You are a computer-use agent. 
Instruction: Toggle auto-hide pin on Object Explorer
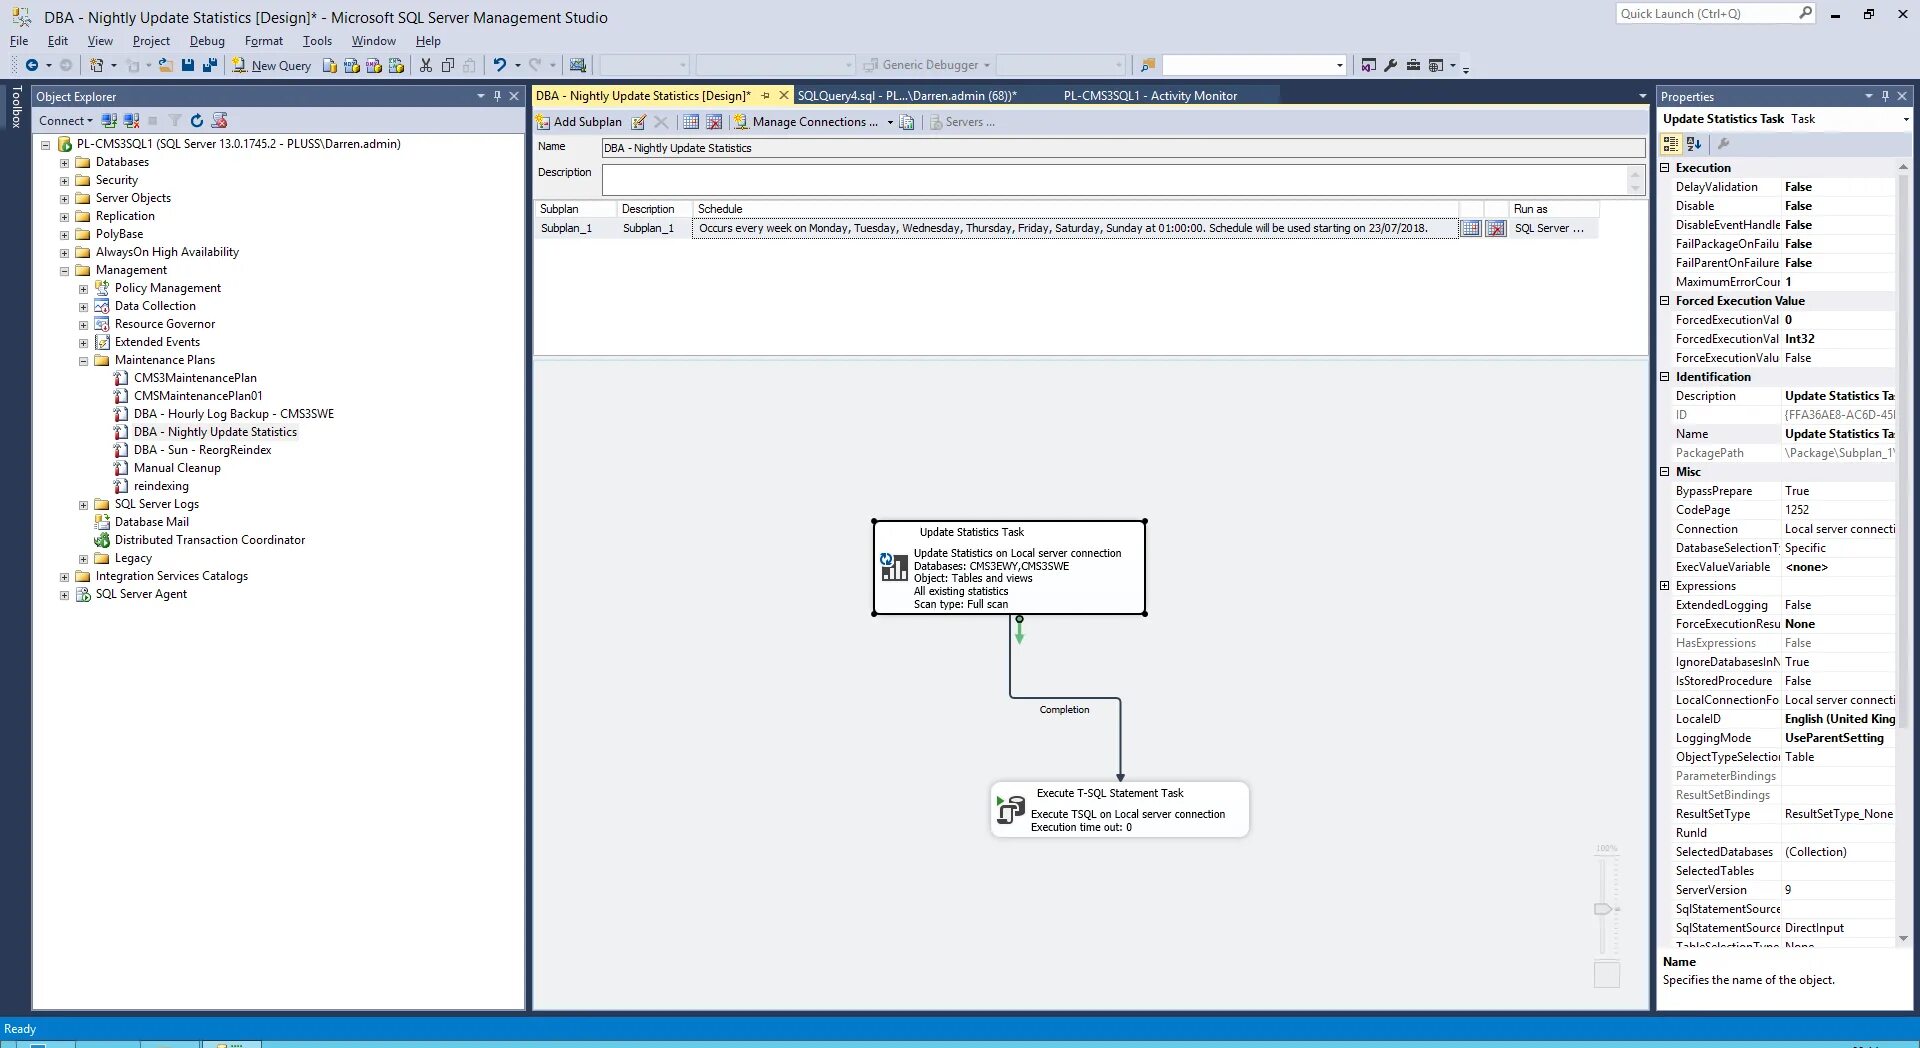pos(498,96)
